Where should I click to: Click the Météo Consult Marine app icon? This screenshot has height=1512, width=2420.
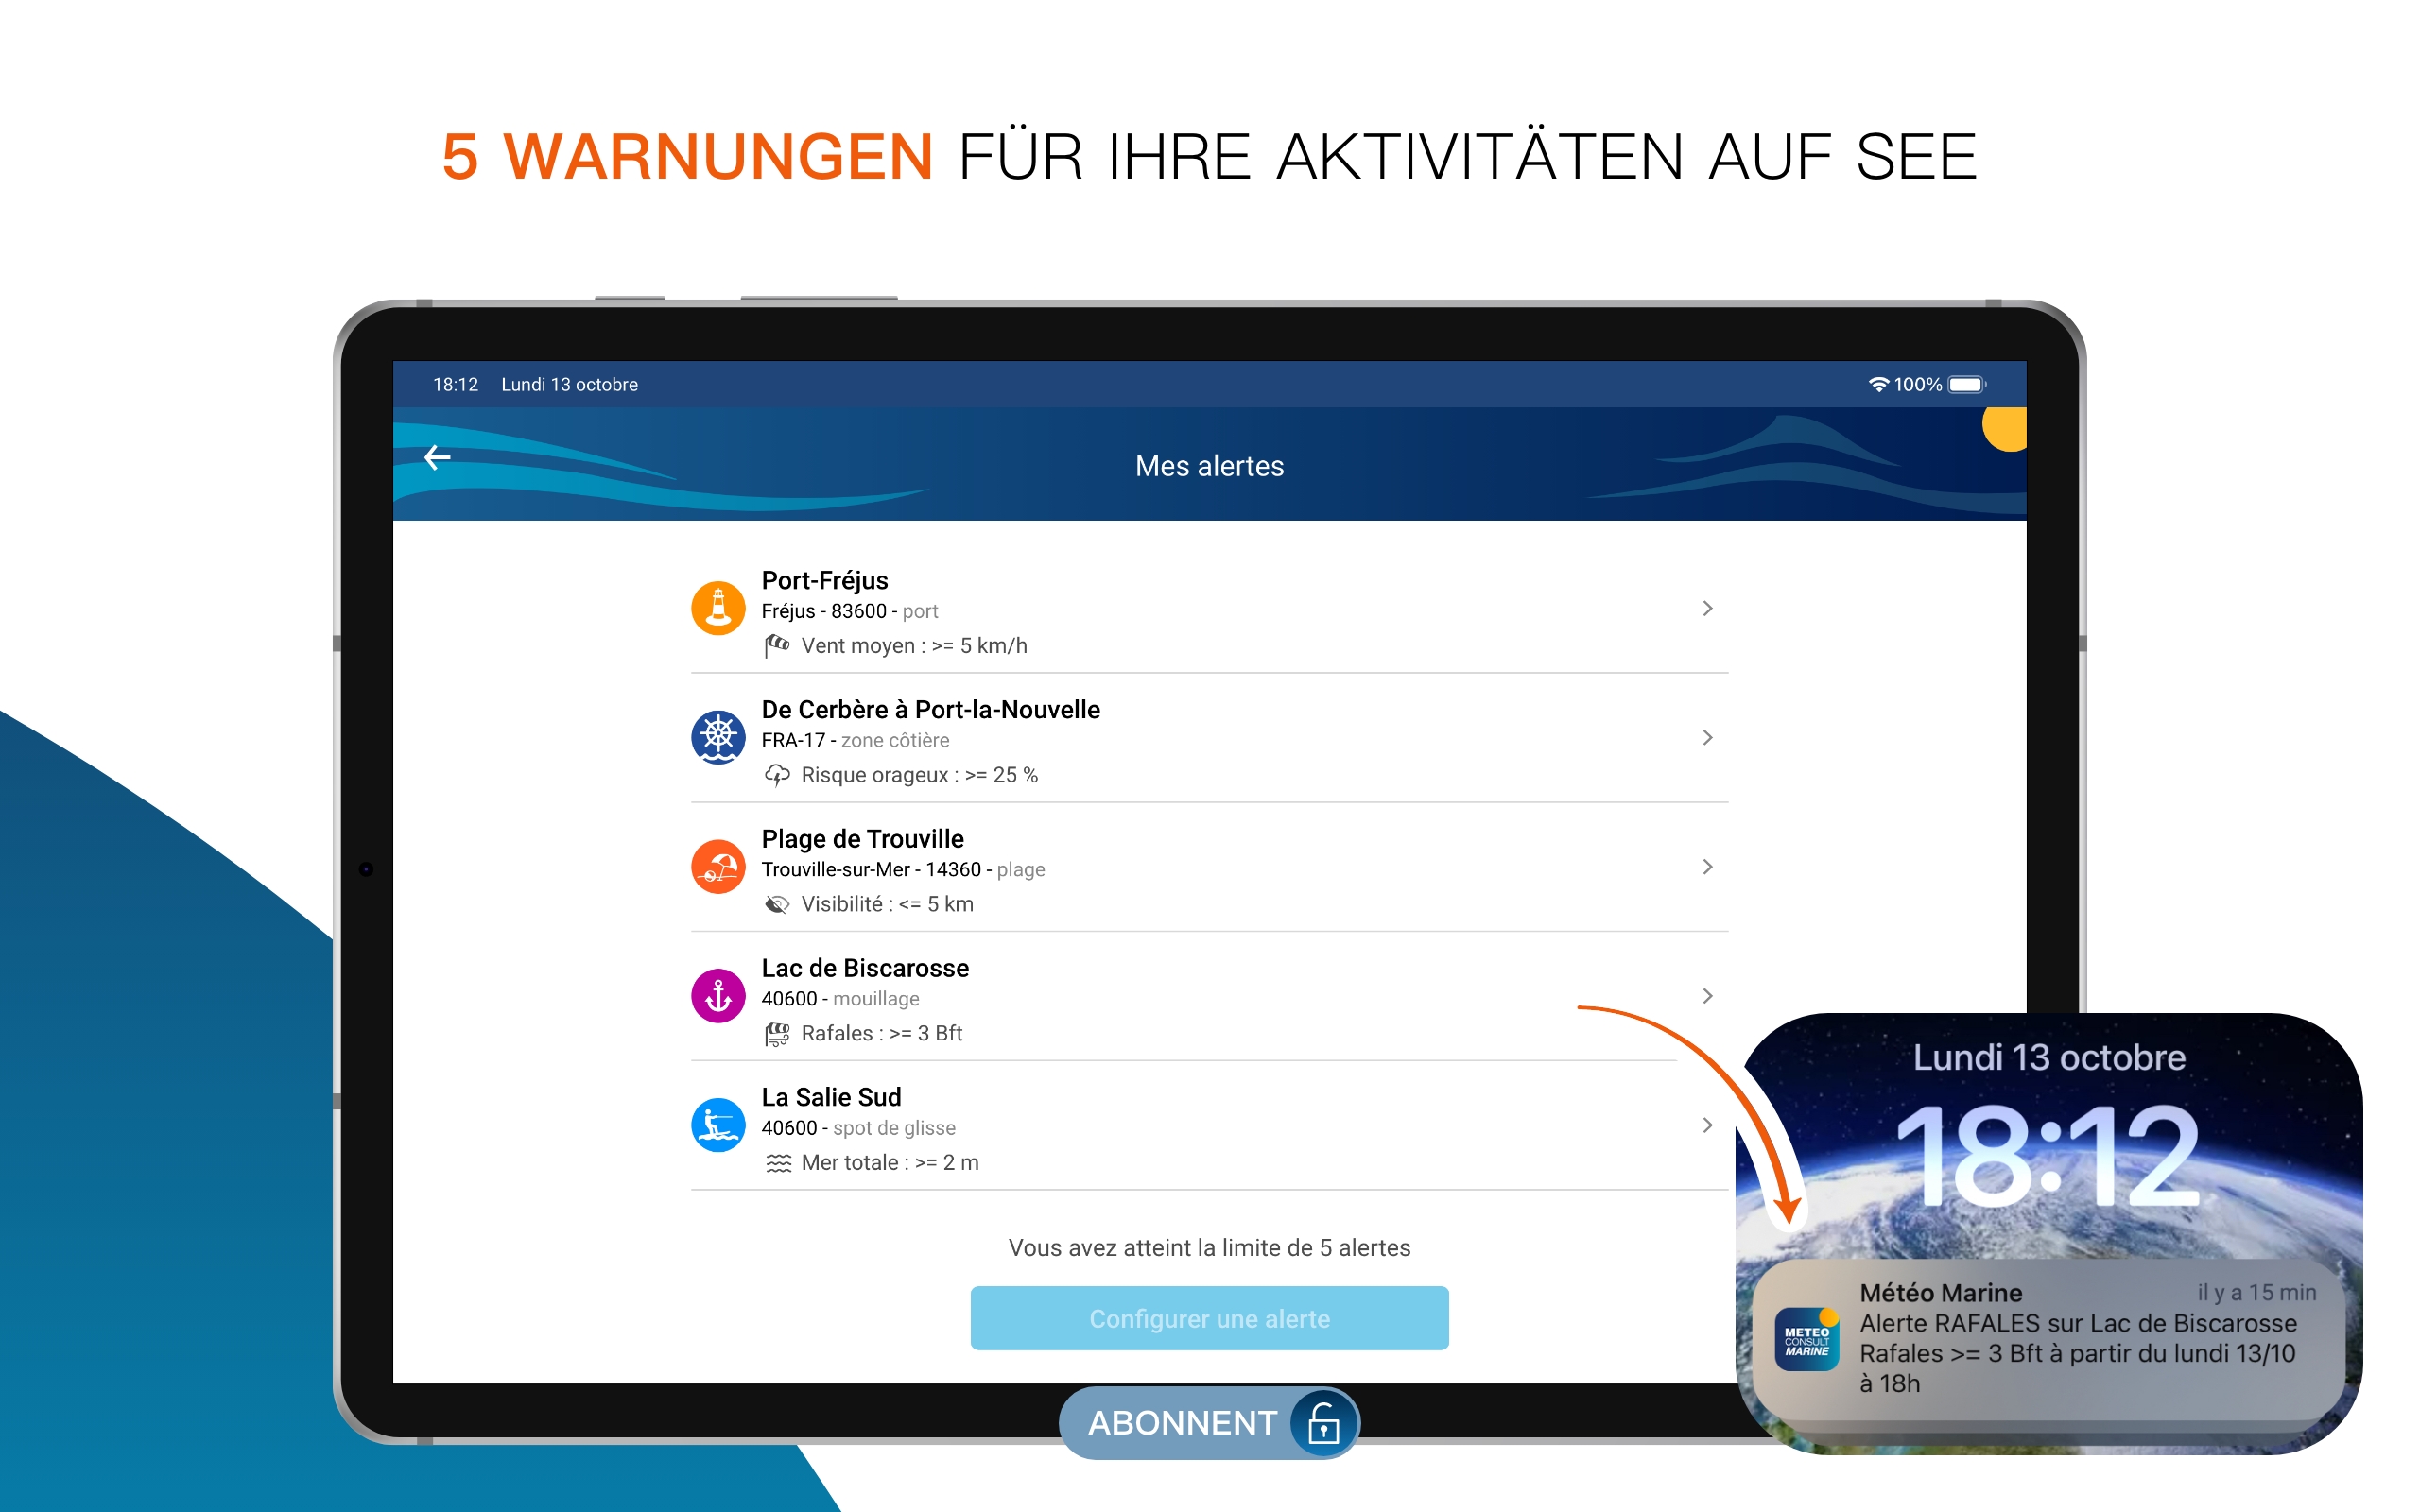(1806, 1340)
